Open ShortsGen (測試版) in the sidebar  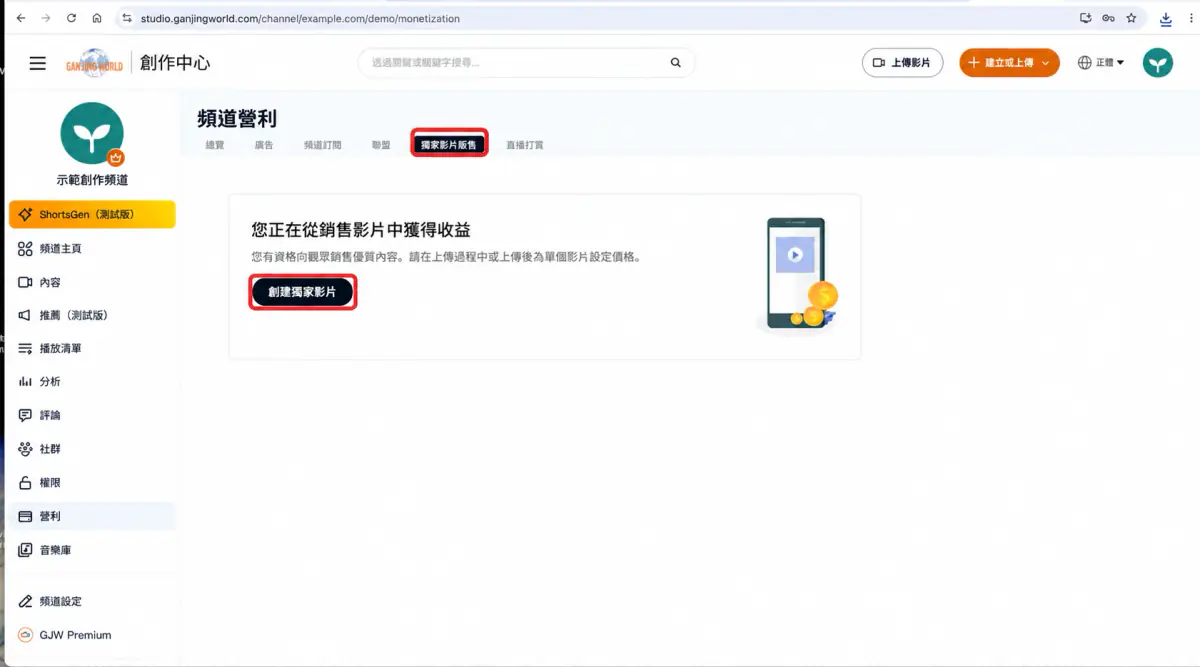tap(92, 214)
